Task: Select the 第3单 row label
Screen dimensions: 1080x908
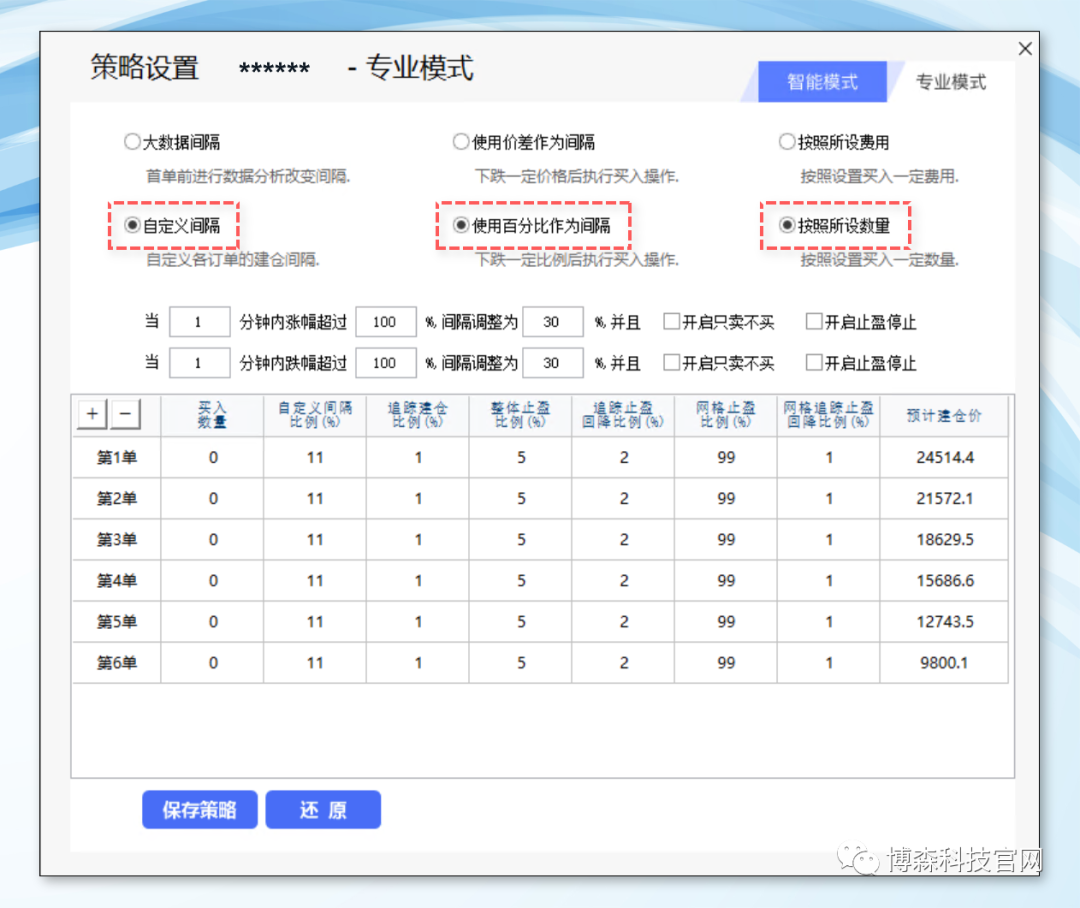Action: click(x=116, y=539)
